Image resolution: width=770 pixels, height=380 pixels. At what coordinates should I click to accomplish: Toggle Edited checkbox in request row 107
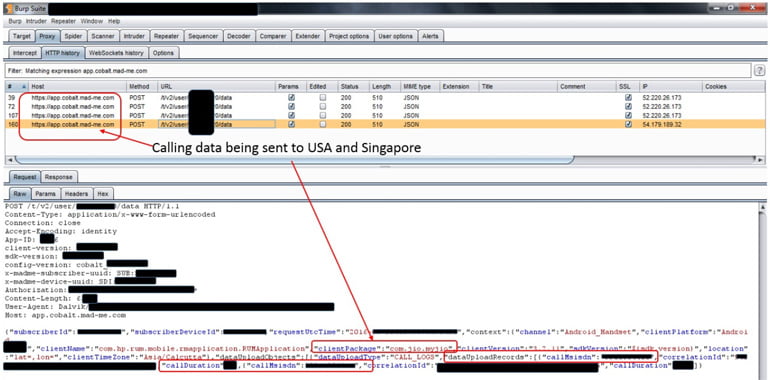(x=323, y=115)
